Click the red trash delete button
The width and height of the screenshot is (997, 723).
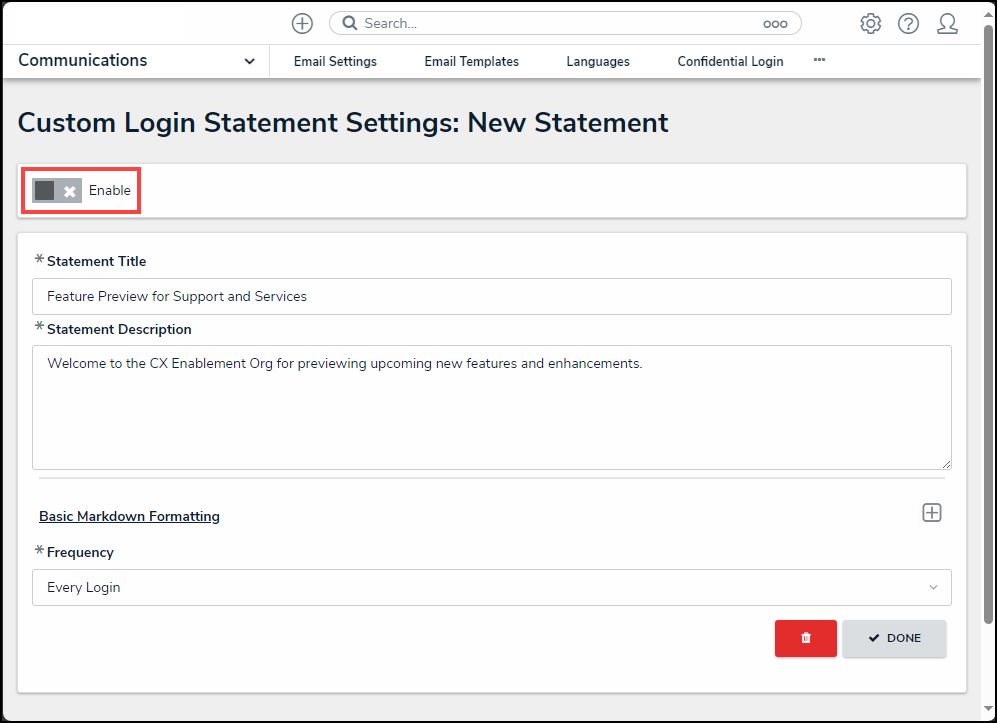[x=805, y=638]
